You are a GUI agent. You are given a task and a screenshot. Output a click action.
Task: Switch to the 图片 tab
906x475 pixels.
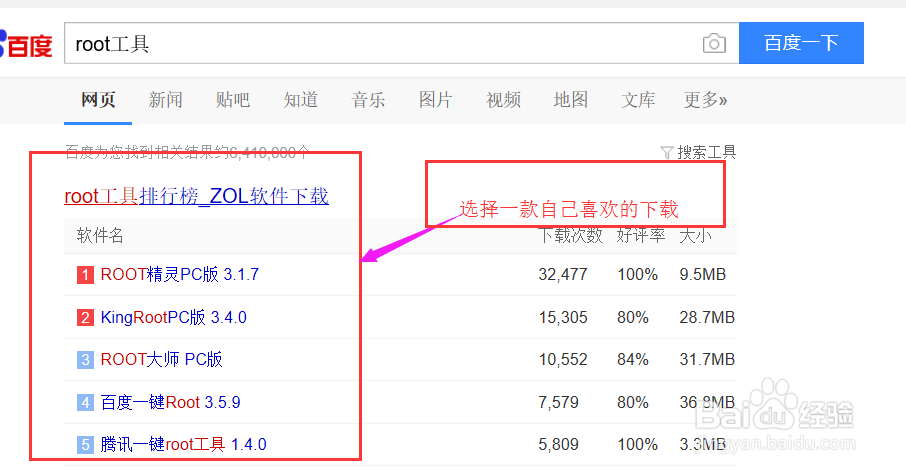[436, 100]
